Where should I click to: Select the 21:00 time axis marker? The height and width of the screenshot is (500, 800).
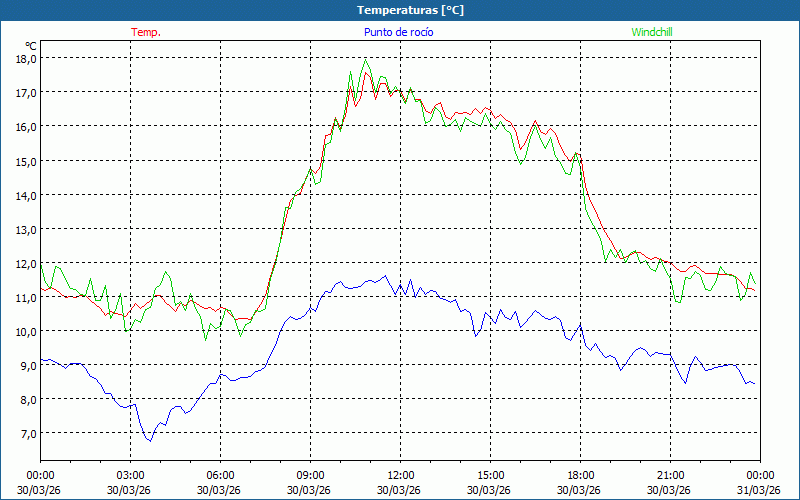pyautogui.click(x=670, y=475)
